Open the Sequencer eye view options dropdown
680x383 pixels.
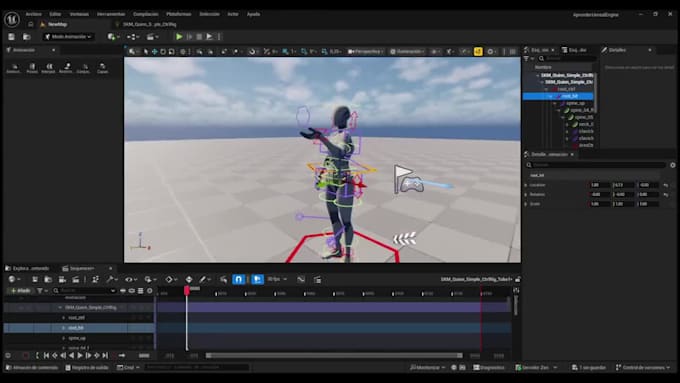point(131,280)
